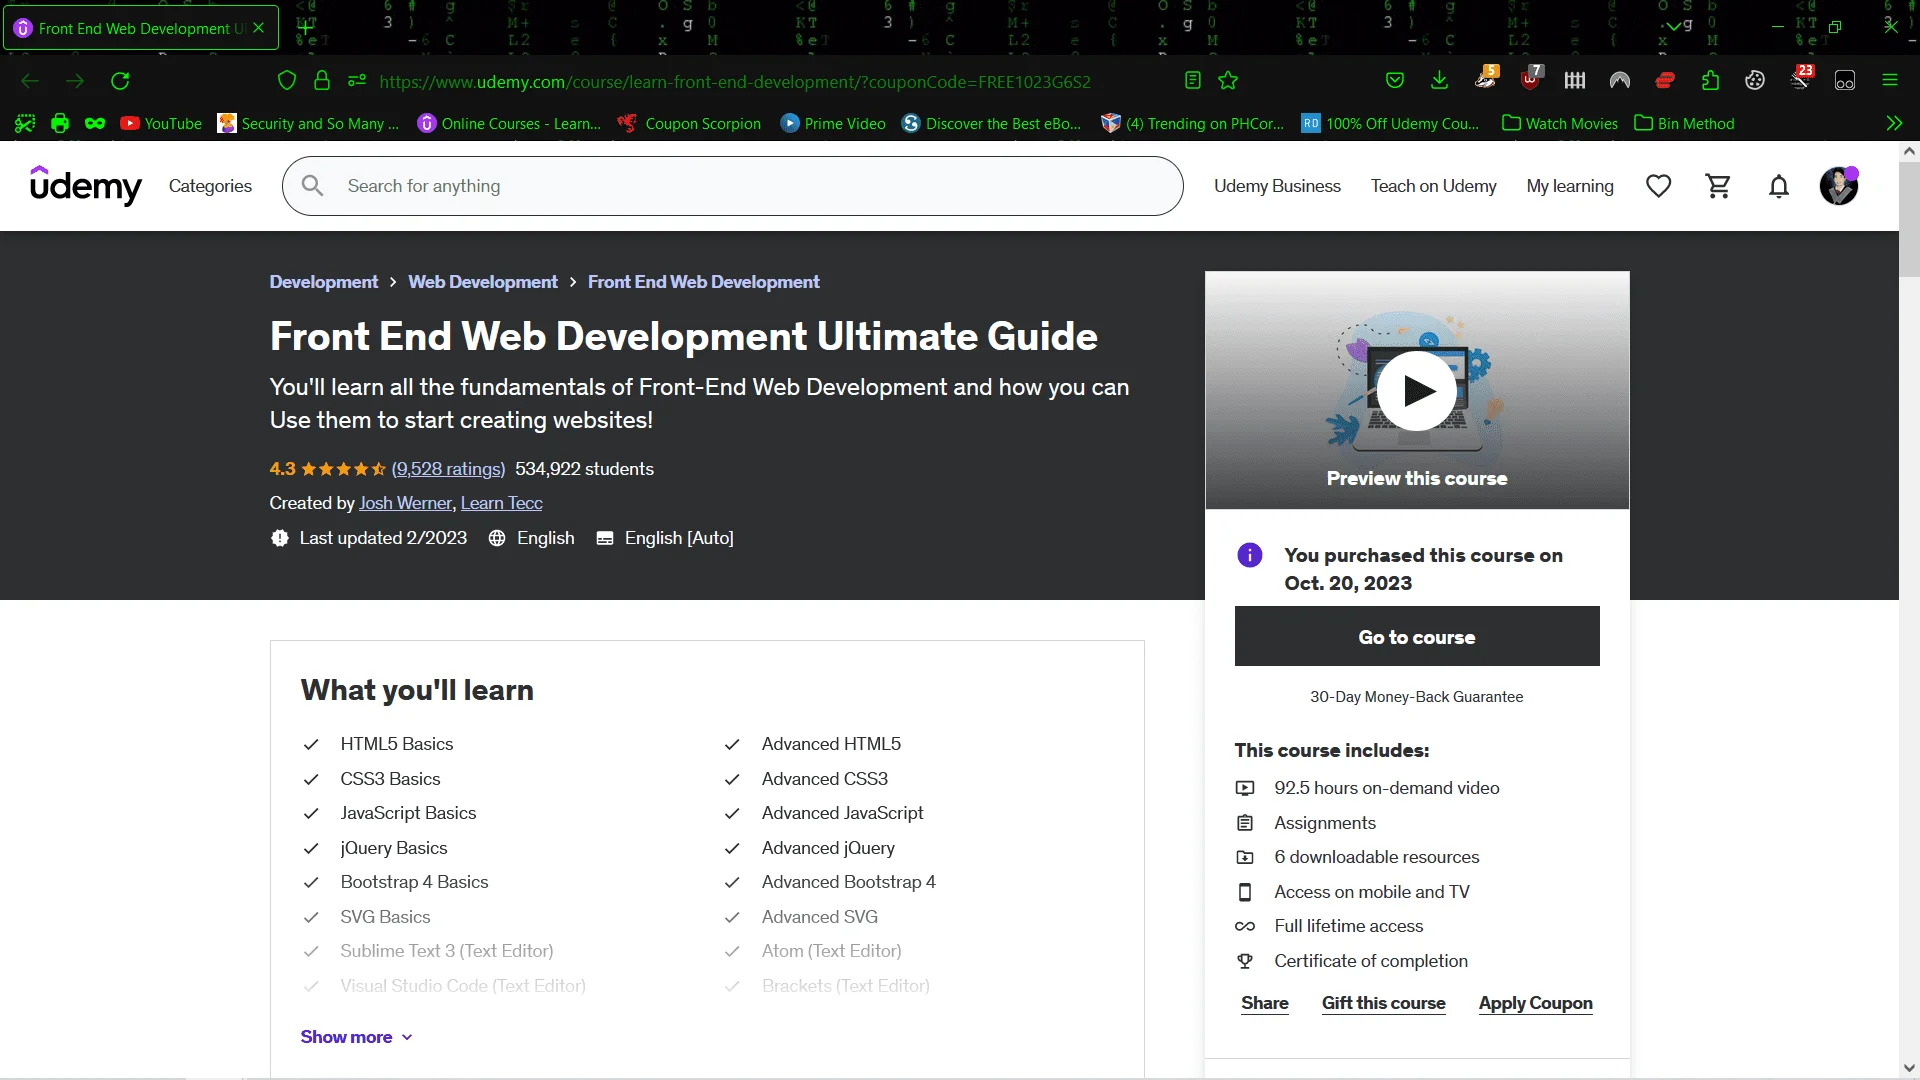This screenshot has width=1920, height=1080.
Task: Open the browser hamburger application menu
Action: click(x=1890, y=81)
